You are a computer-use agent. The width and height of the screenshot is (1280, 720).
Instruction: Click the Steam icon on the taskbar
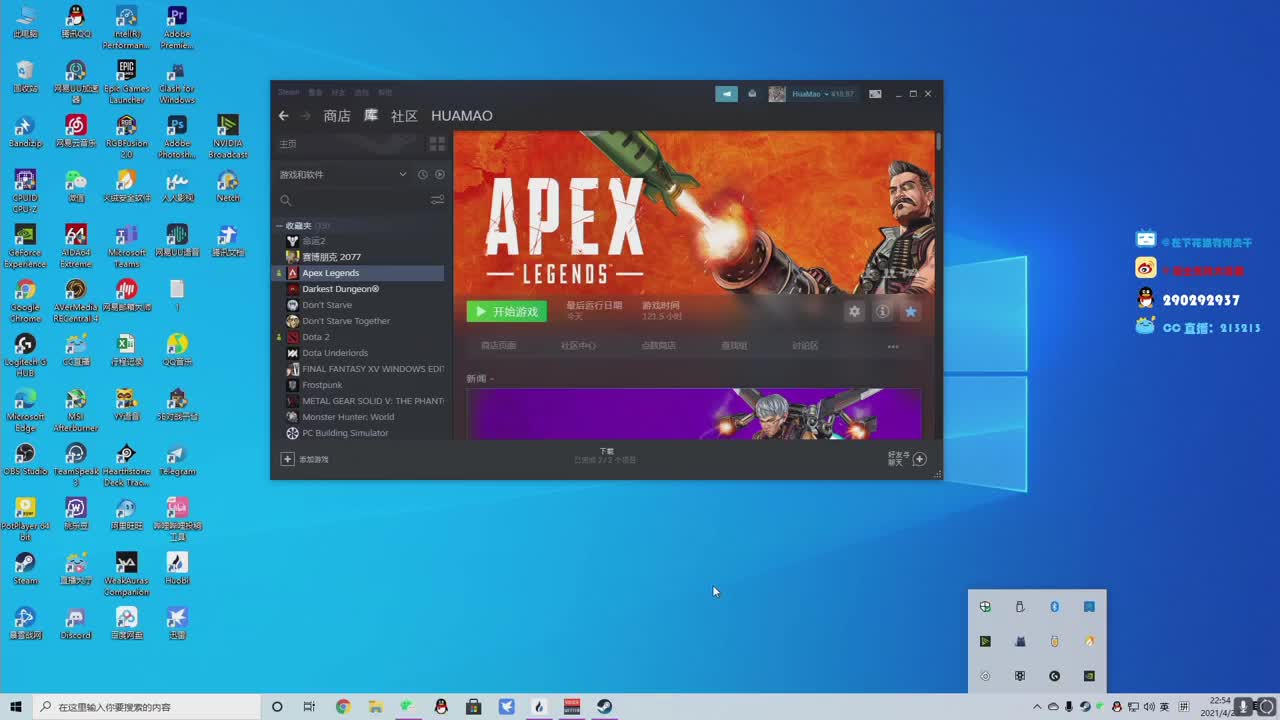point(605,707)
